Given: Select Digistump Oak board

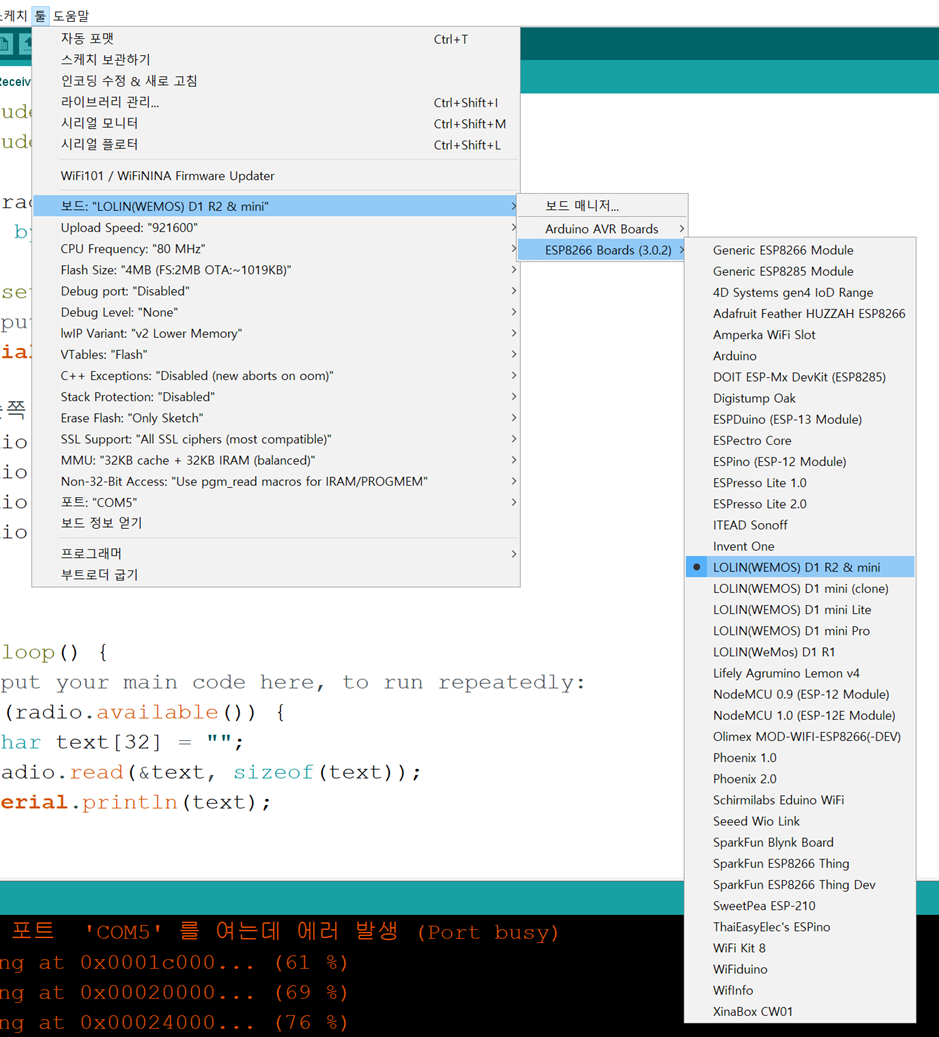Looking at the screenshot, I should click(800, 398).
